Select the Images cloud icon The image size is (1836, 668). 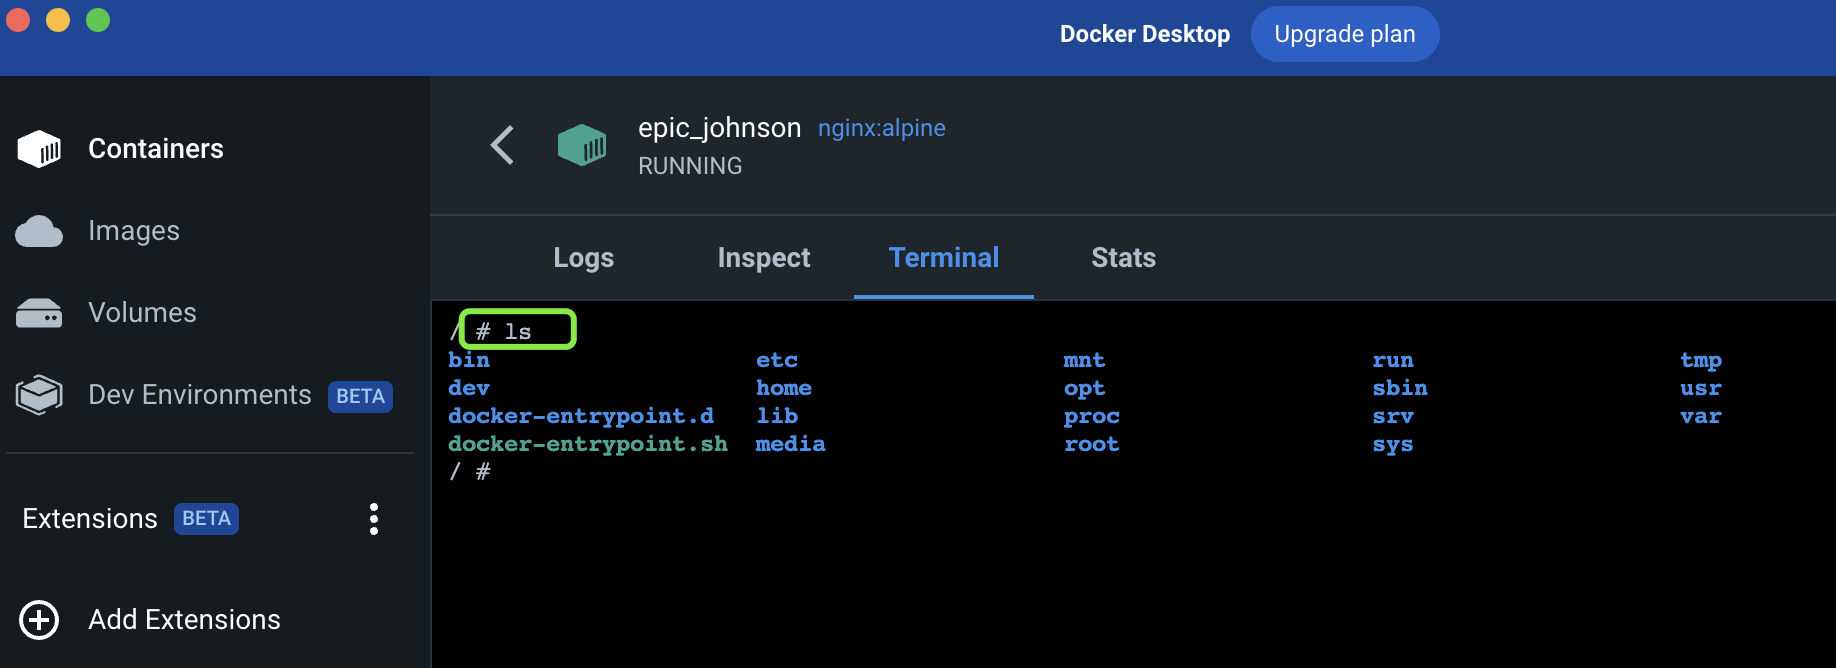pyautogui.click(x=39, y=231)
